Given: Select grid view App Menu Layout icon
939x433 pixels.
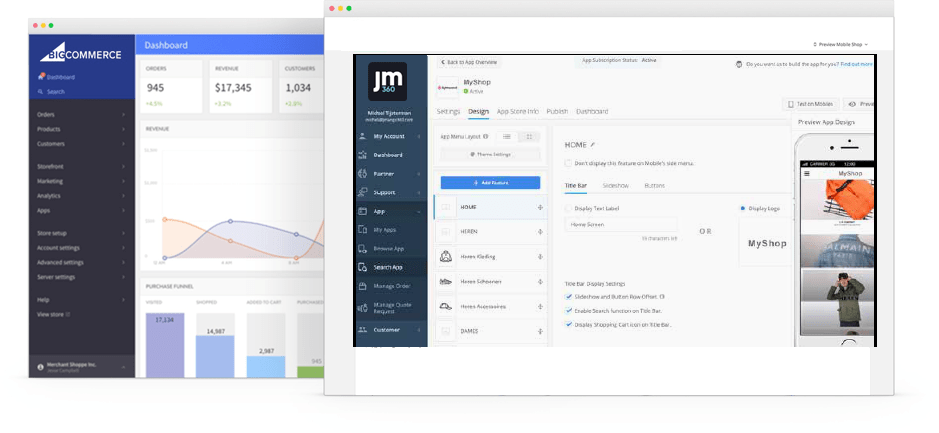Looking at the screenshot, I should click(x=529, y=136).
